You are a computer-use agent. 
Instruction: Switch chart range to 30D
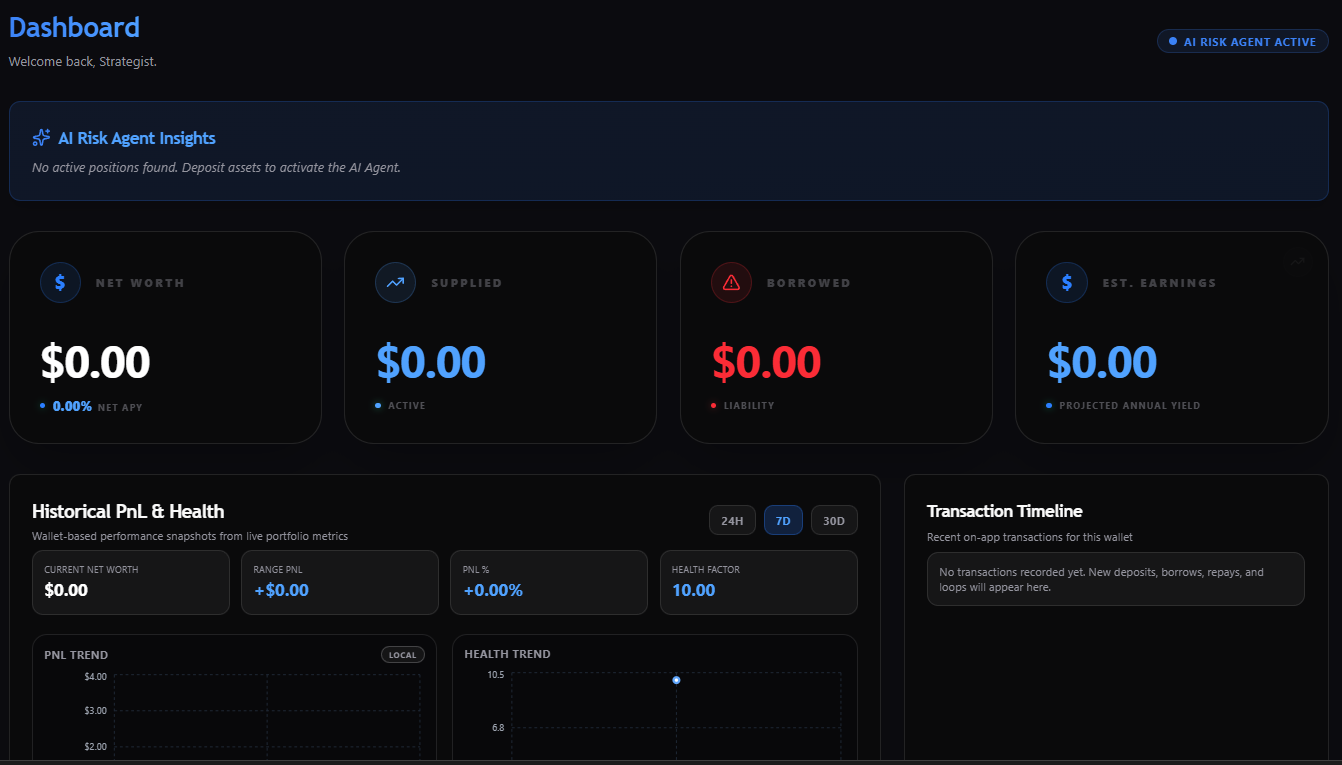[834, 521]
